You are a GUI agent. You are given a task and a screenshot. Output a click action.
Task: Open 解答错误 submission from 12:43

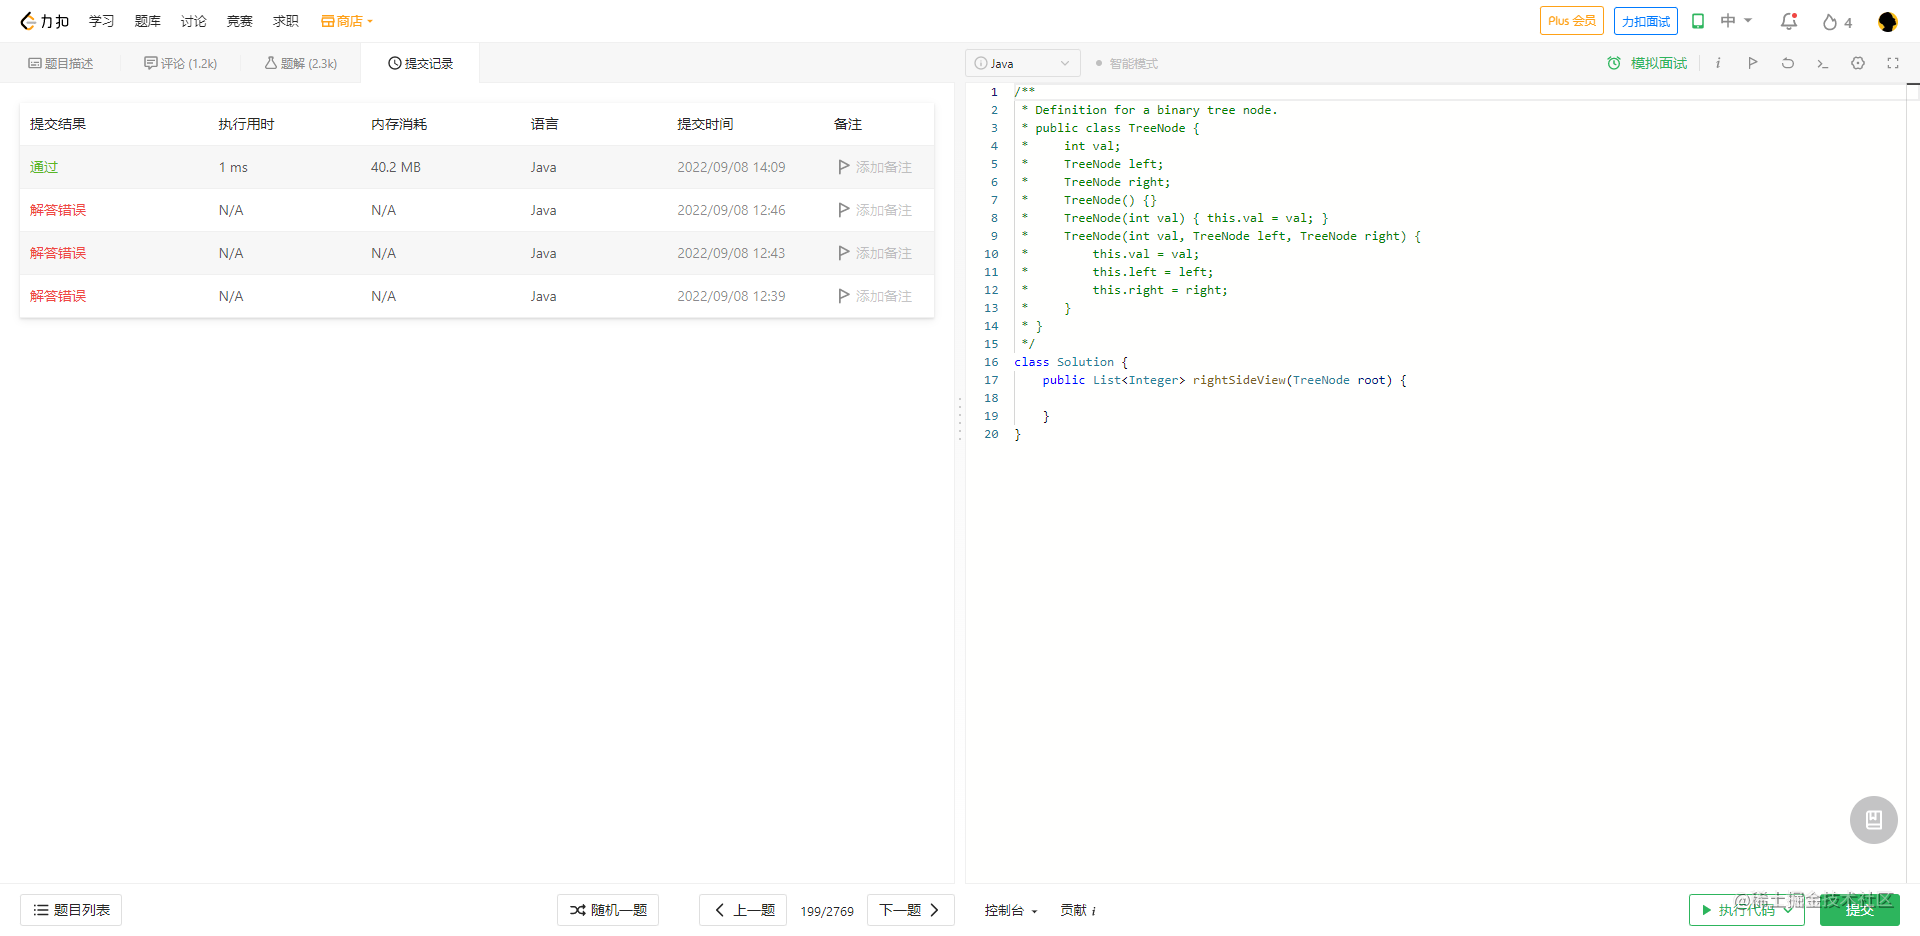tap(58, 253)
